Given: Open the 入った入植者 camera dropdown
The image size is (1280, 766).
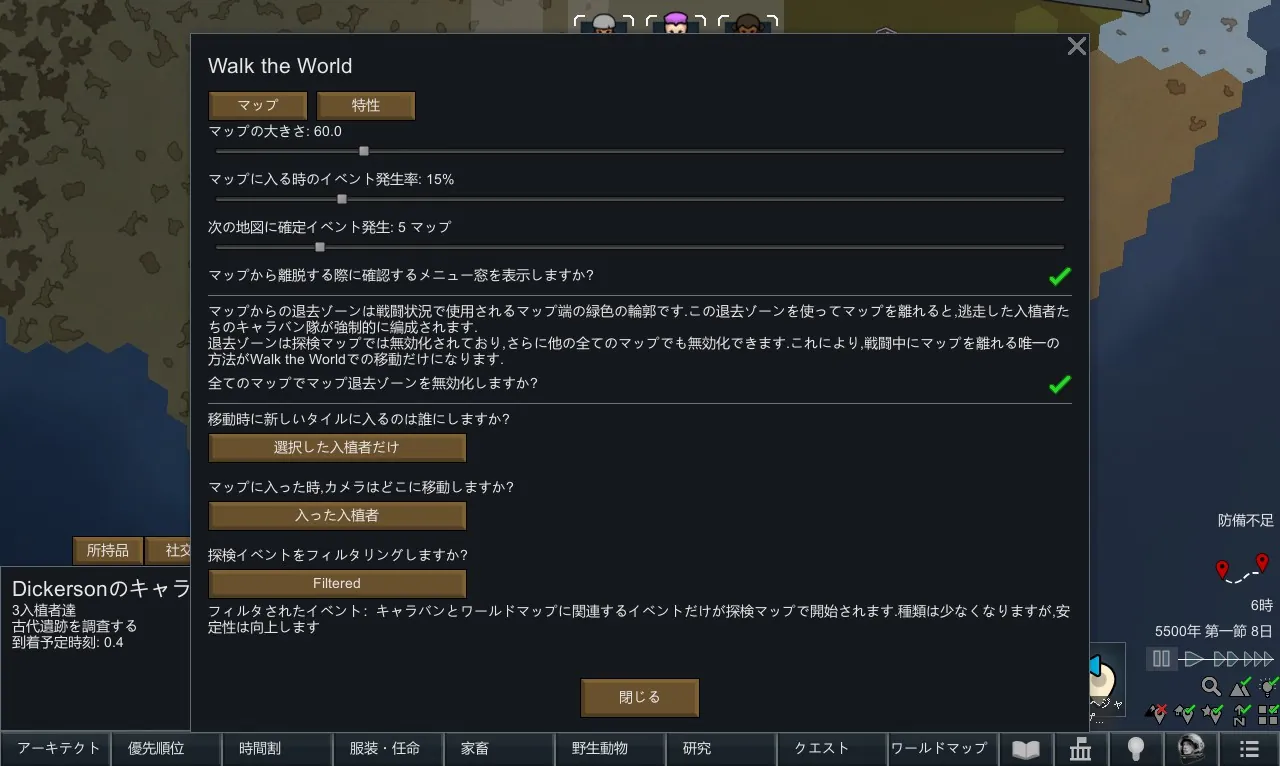Looking at the screenshot, I should click(x=337, y=516).
